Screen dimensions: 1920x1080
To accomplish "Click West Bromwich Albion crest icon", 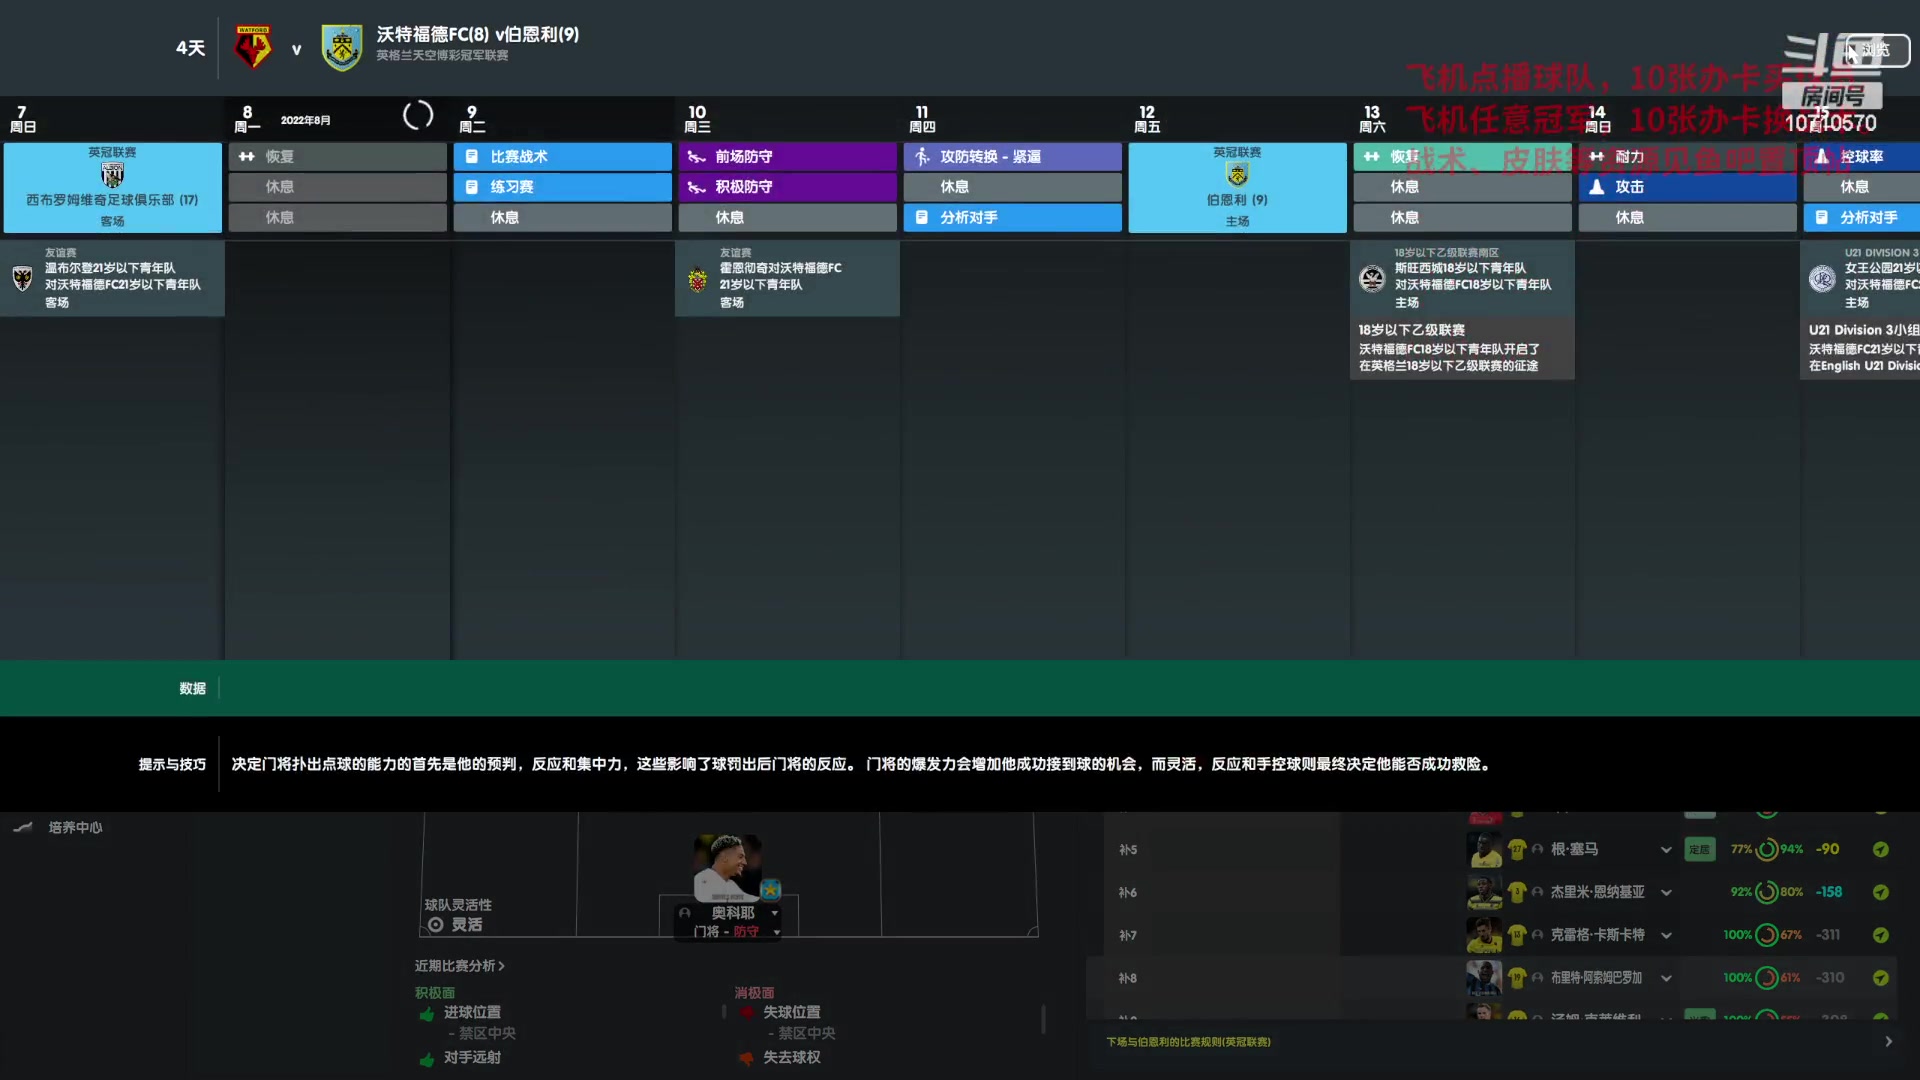I will click(x=112, y=175).
